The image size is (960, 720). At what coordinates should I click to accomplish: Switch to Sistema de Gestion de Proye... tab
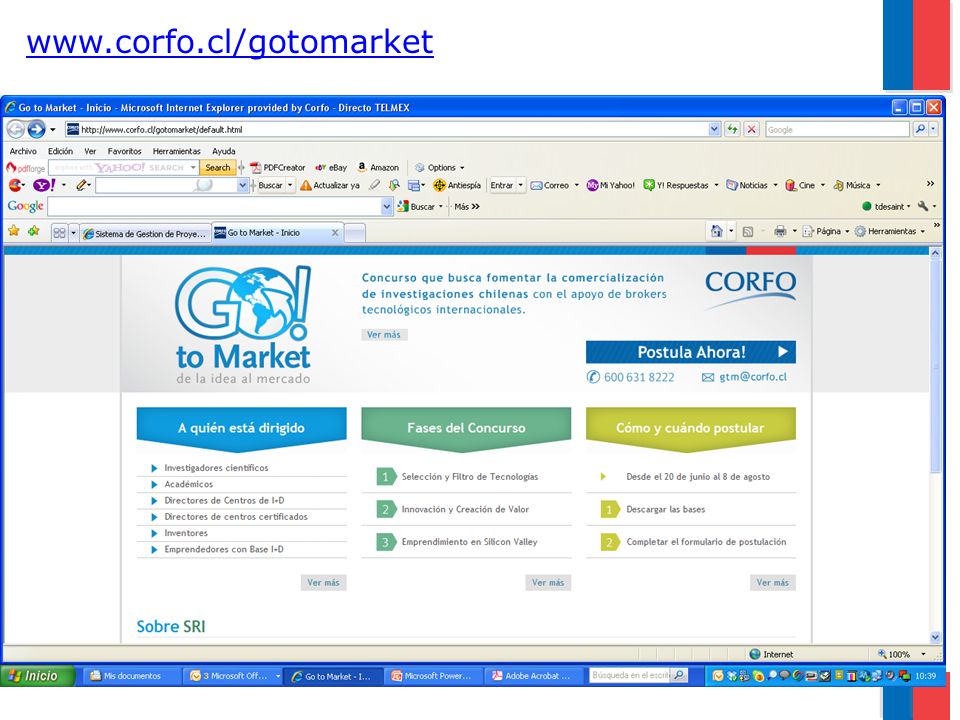146,233
